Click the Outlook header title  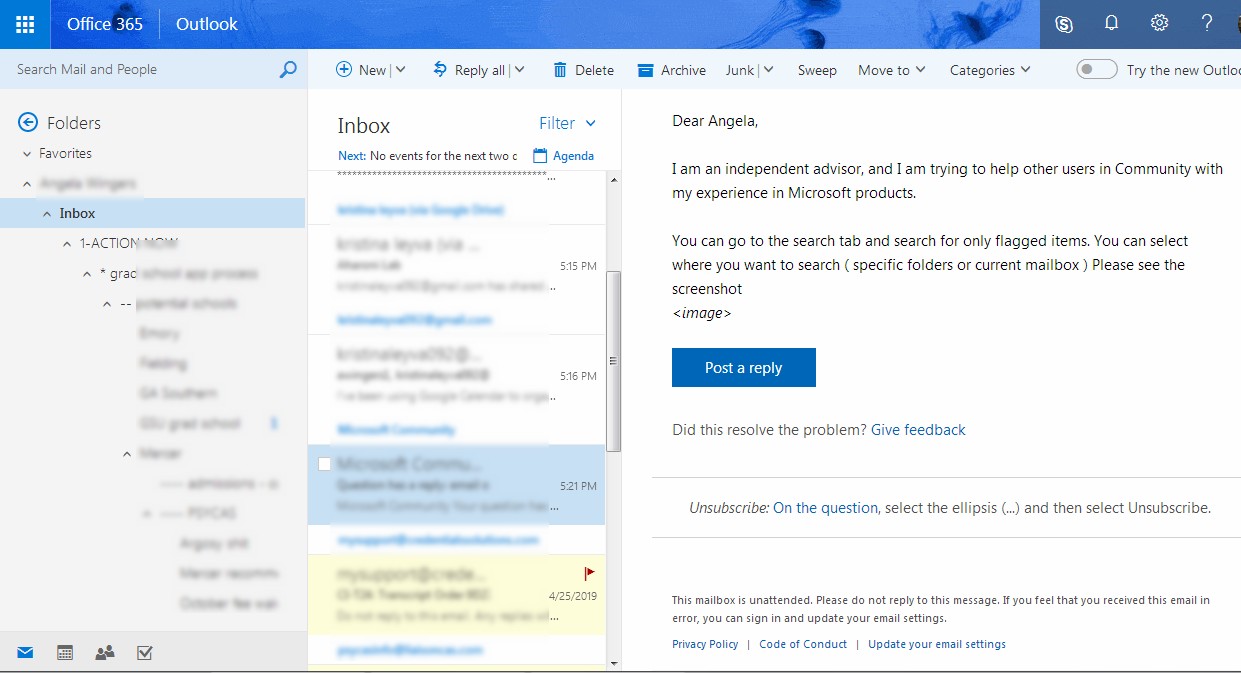[x=207, y=24]
